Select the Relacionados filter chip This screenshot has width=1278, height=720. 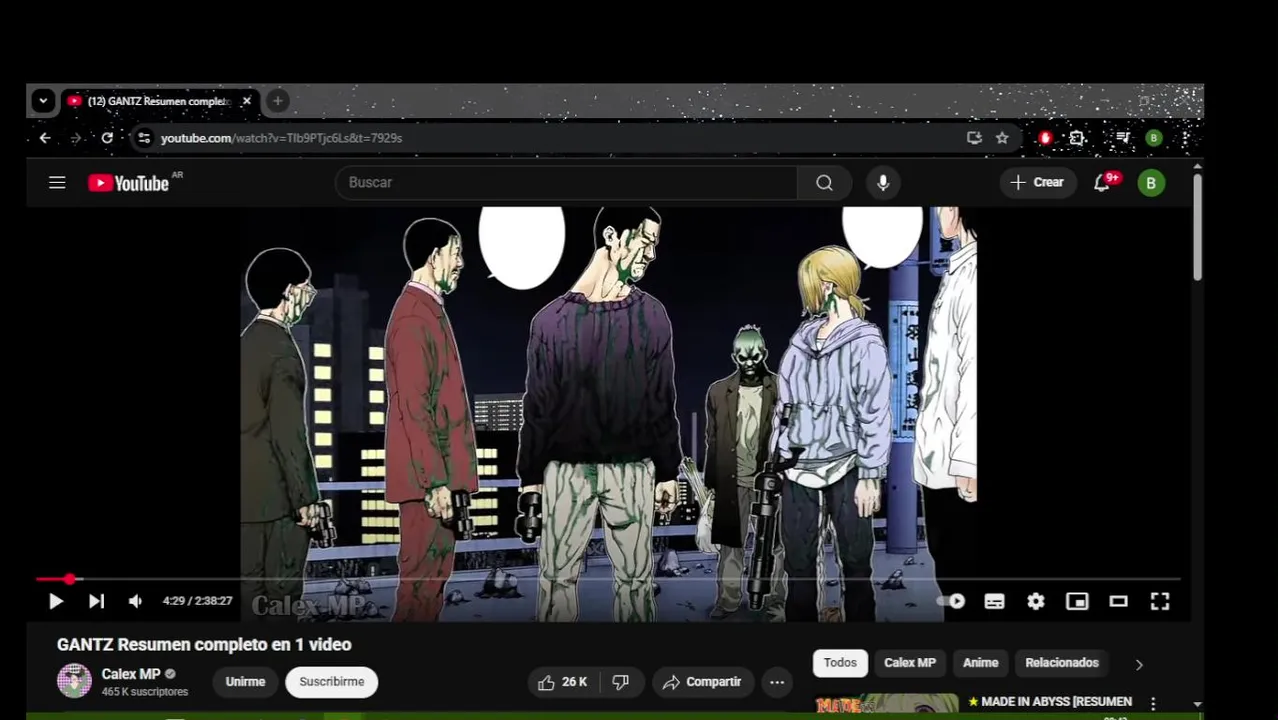(x=1061, y=663)
